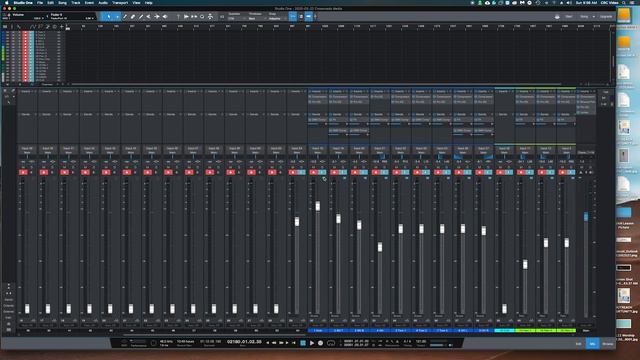Open the Help menu
The image size is (640, 360).
point(149,3)
